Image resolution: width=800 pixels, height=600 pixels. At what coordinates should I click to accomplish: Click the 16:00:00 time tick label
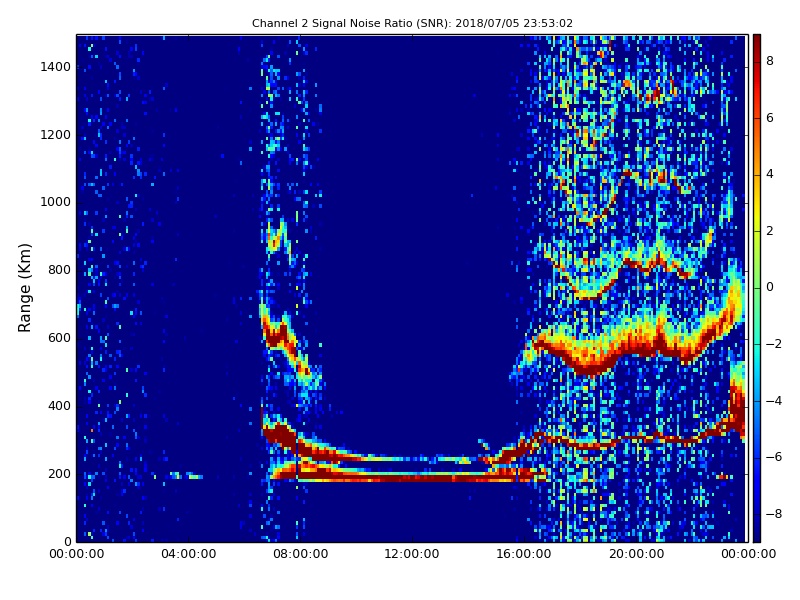pos(524,554)
